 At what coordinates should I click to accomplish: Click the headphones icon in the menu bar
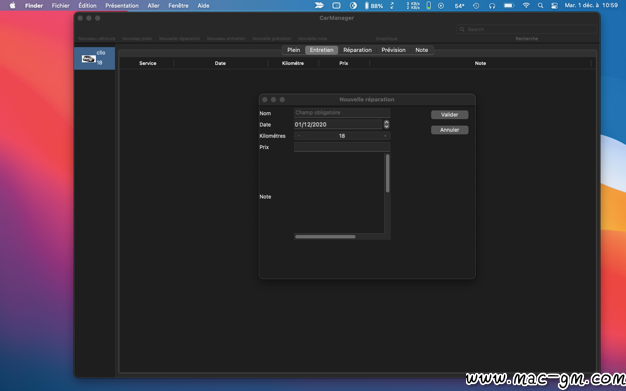[x=492, y=6]
